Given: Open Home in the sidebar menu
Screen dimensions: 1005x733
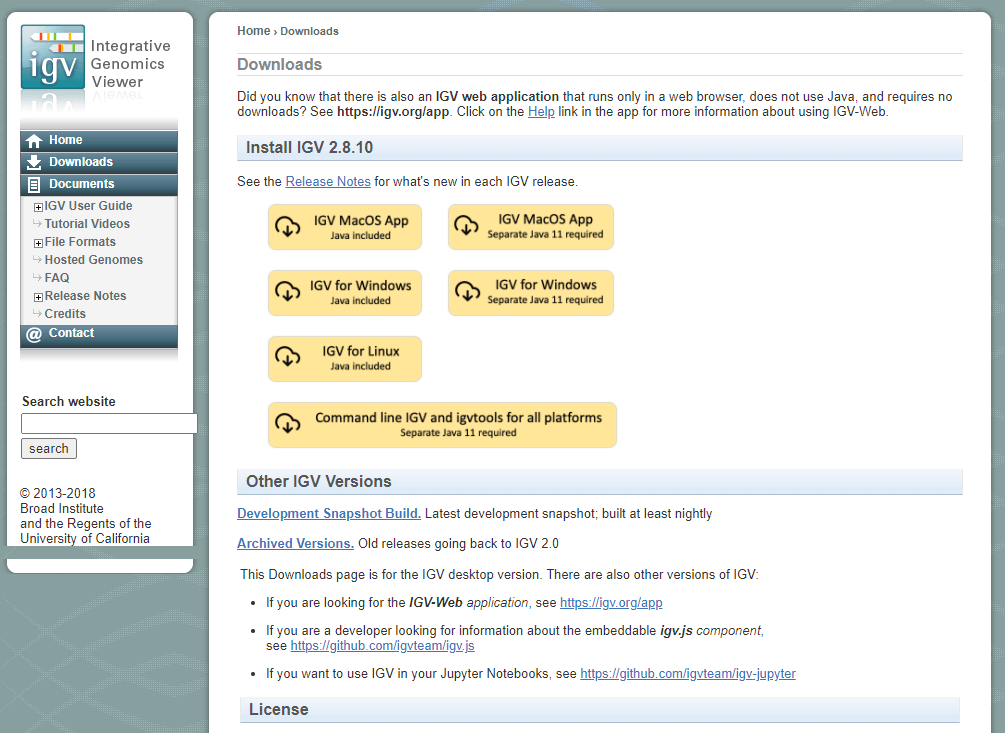Looking at the screenshot, I should 99,140.
